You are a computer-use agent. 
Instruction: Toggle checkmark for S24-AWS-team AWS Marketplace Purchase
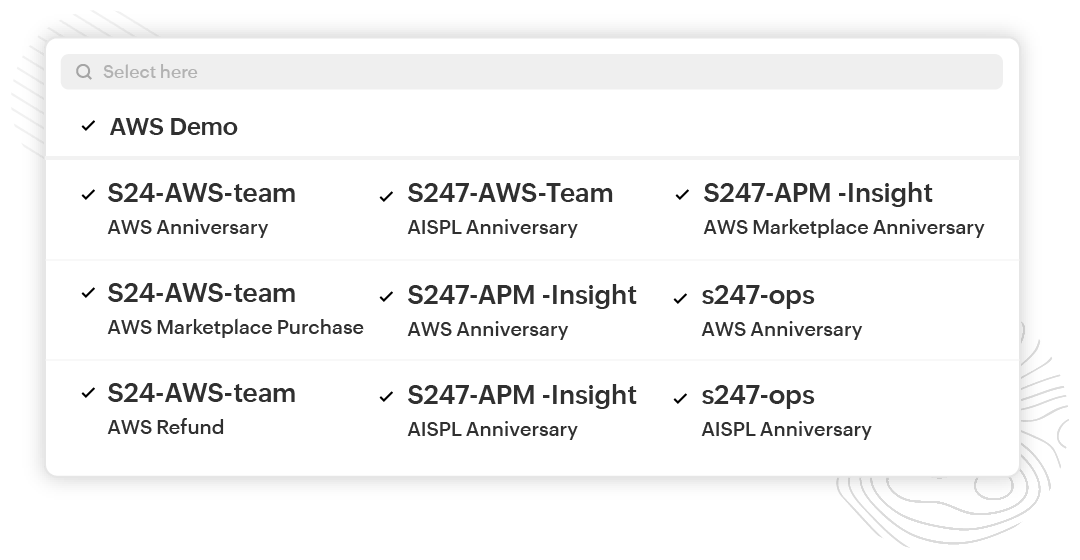88,294
